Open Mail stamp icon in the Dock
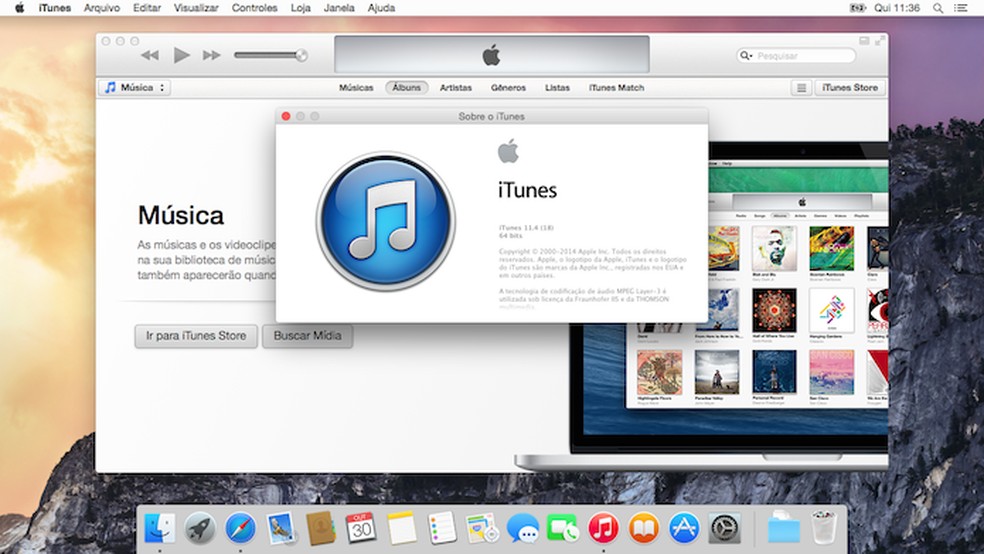Screen dimensions: 984x554 pos(281,528)
